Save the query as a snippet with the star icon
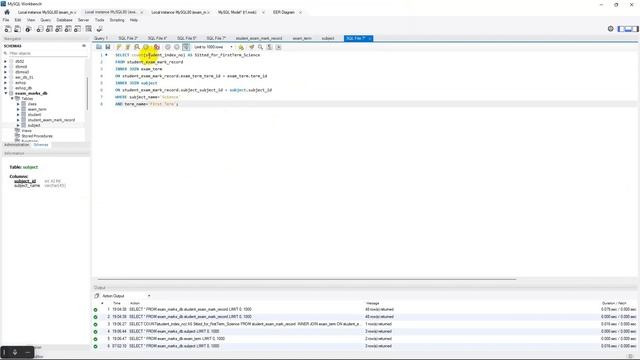640x360 pixels. click(241, 47)
